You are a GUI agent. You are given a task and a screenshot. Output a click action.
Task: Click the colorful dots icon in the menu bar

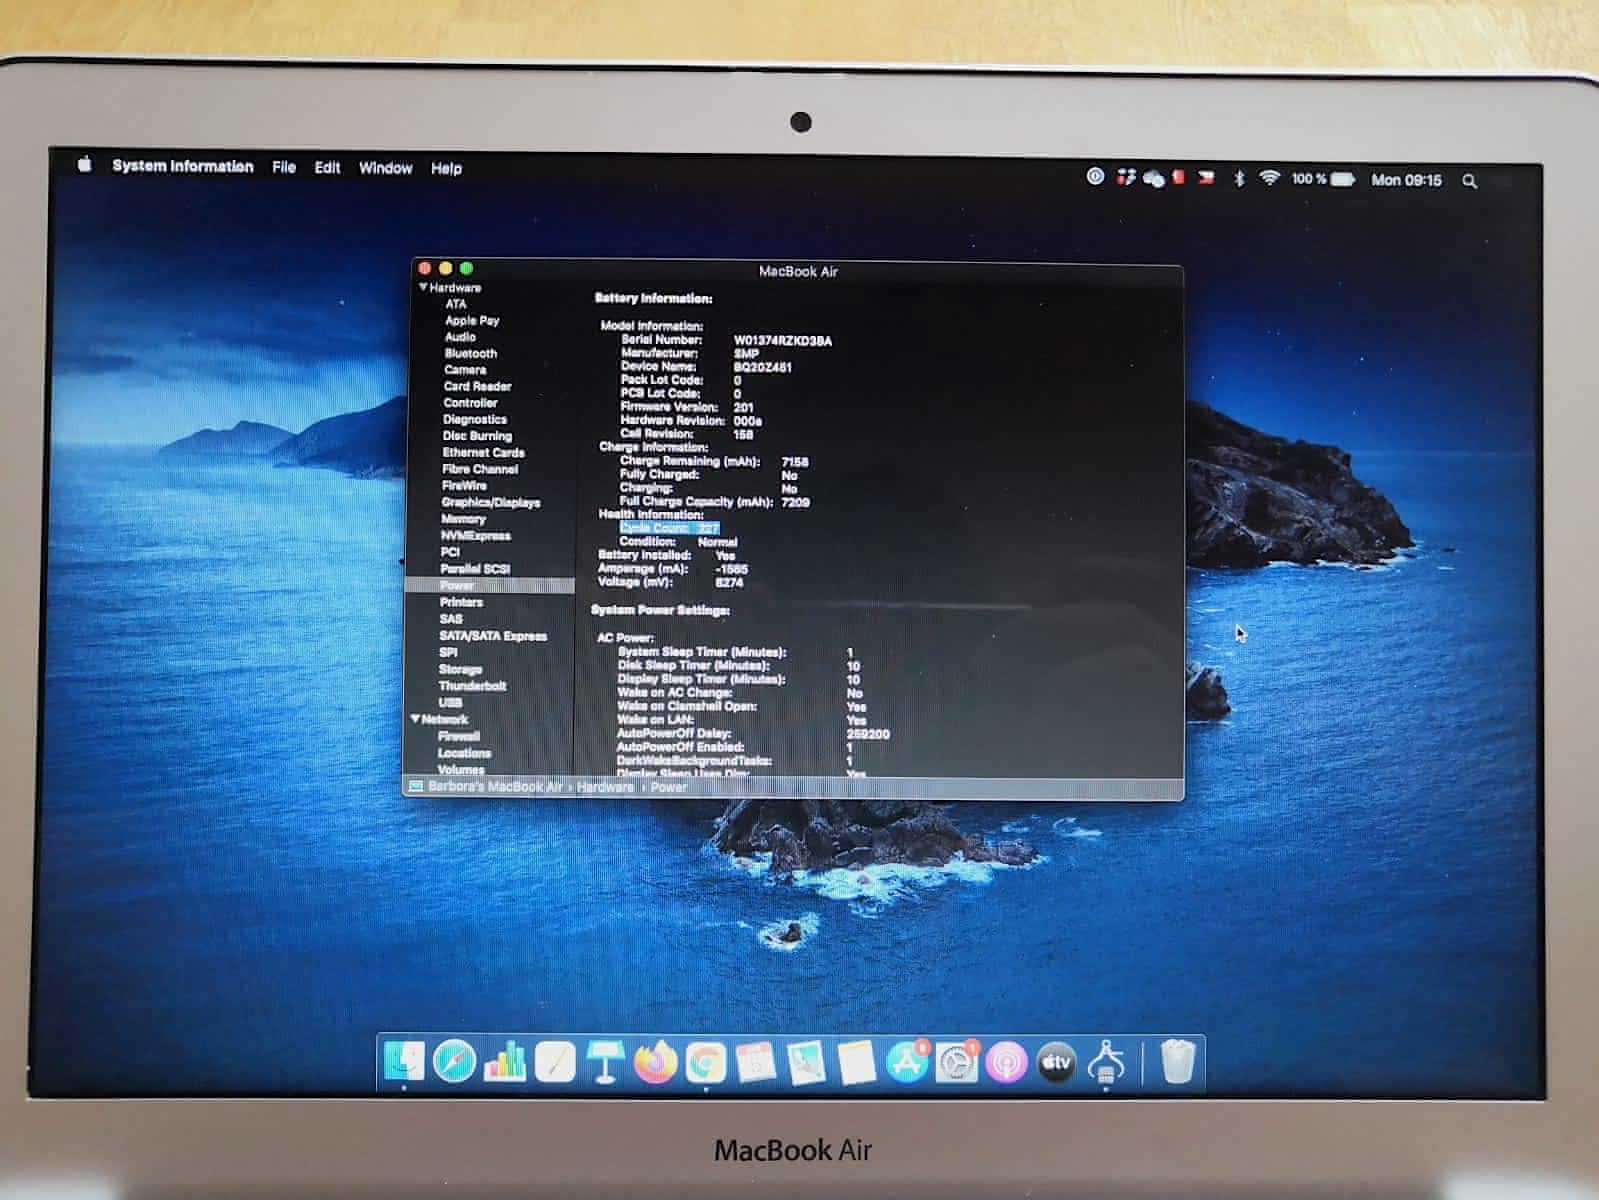pyautogui.click(x=1126, y=176)
